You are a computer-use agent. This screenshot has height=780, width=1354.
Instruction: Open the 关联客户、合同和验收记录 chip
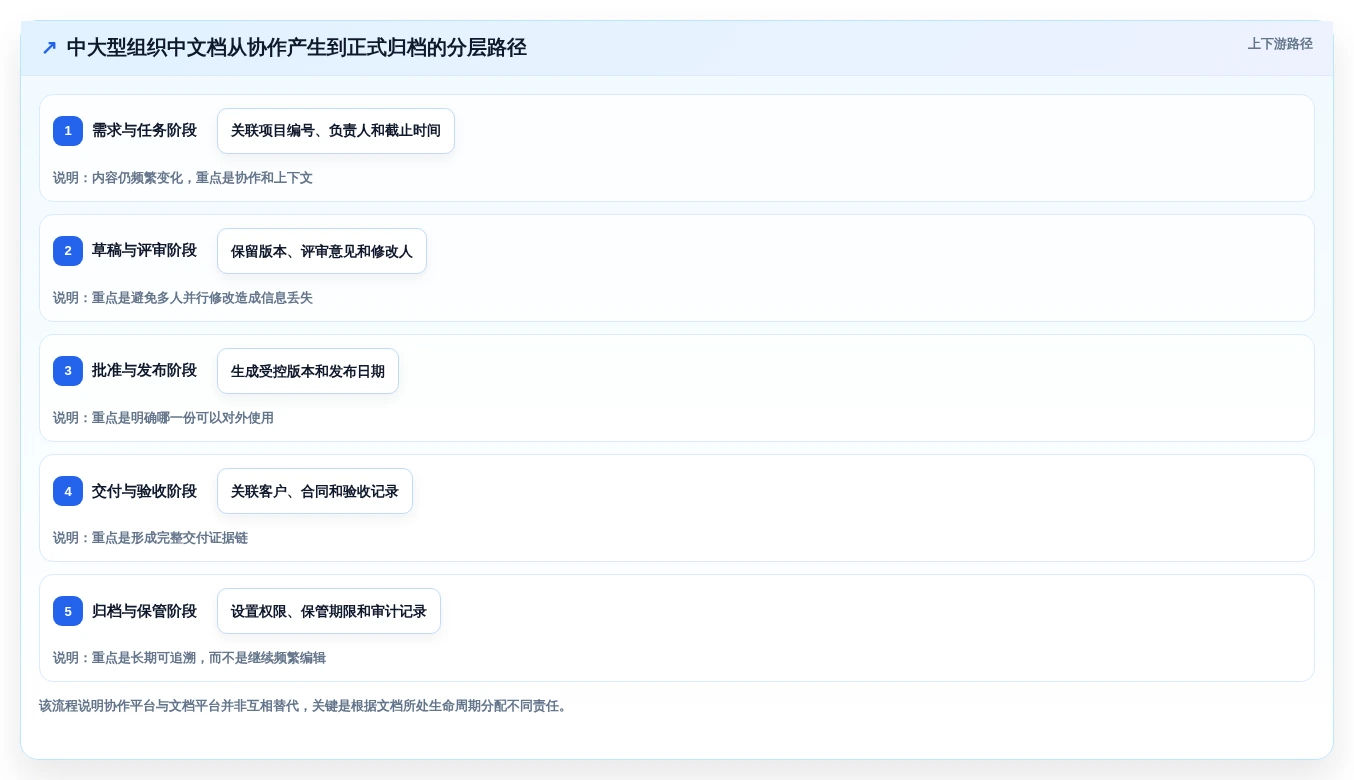coord(315,491)
